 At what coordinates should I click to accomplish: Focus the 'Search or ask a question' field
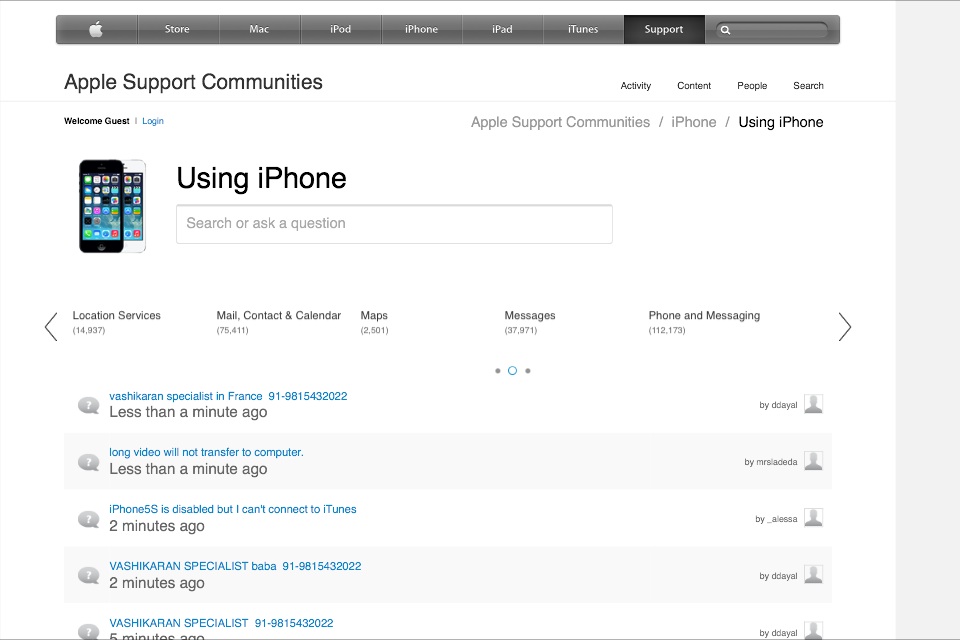pyautogui.click(x=394, y=224)
